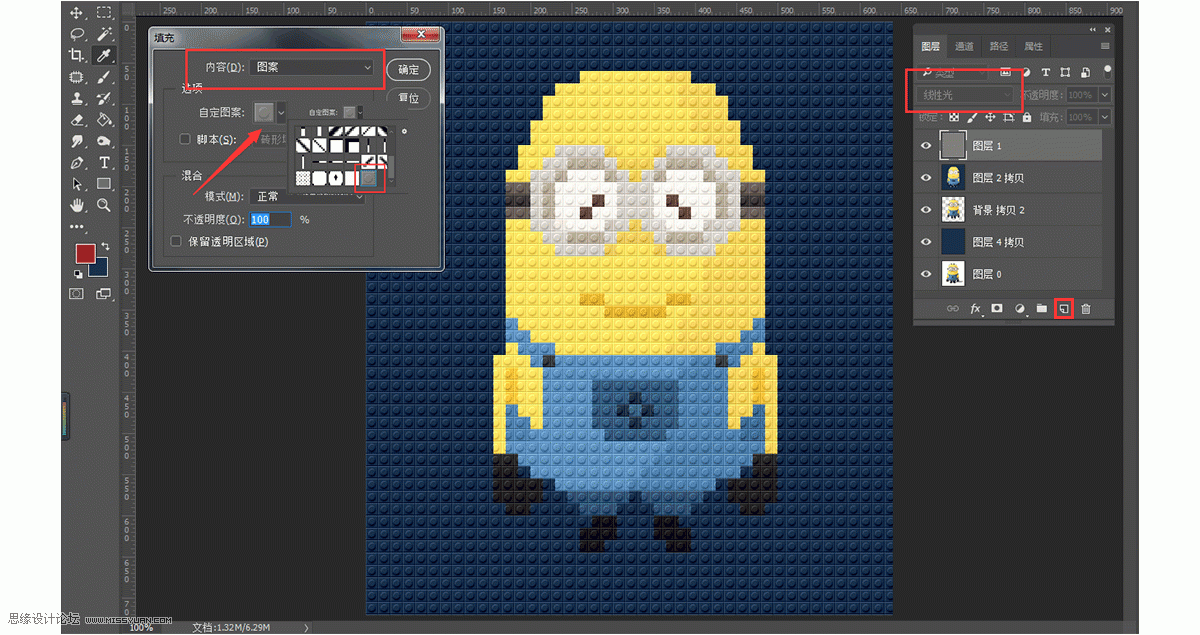The height and width of the screenshot is (635, 1200).
Task: Toggle Quick Mask mode
Action: 77,294
